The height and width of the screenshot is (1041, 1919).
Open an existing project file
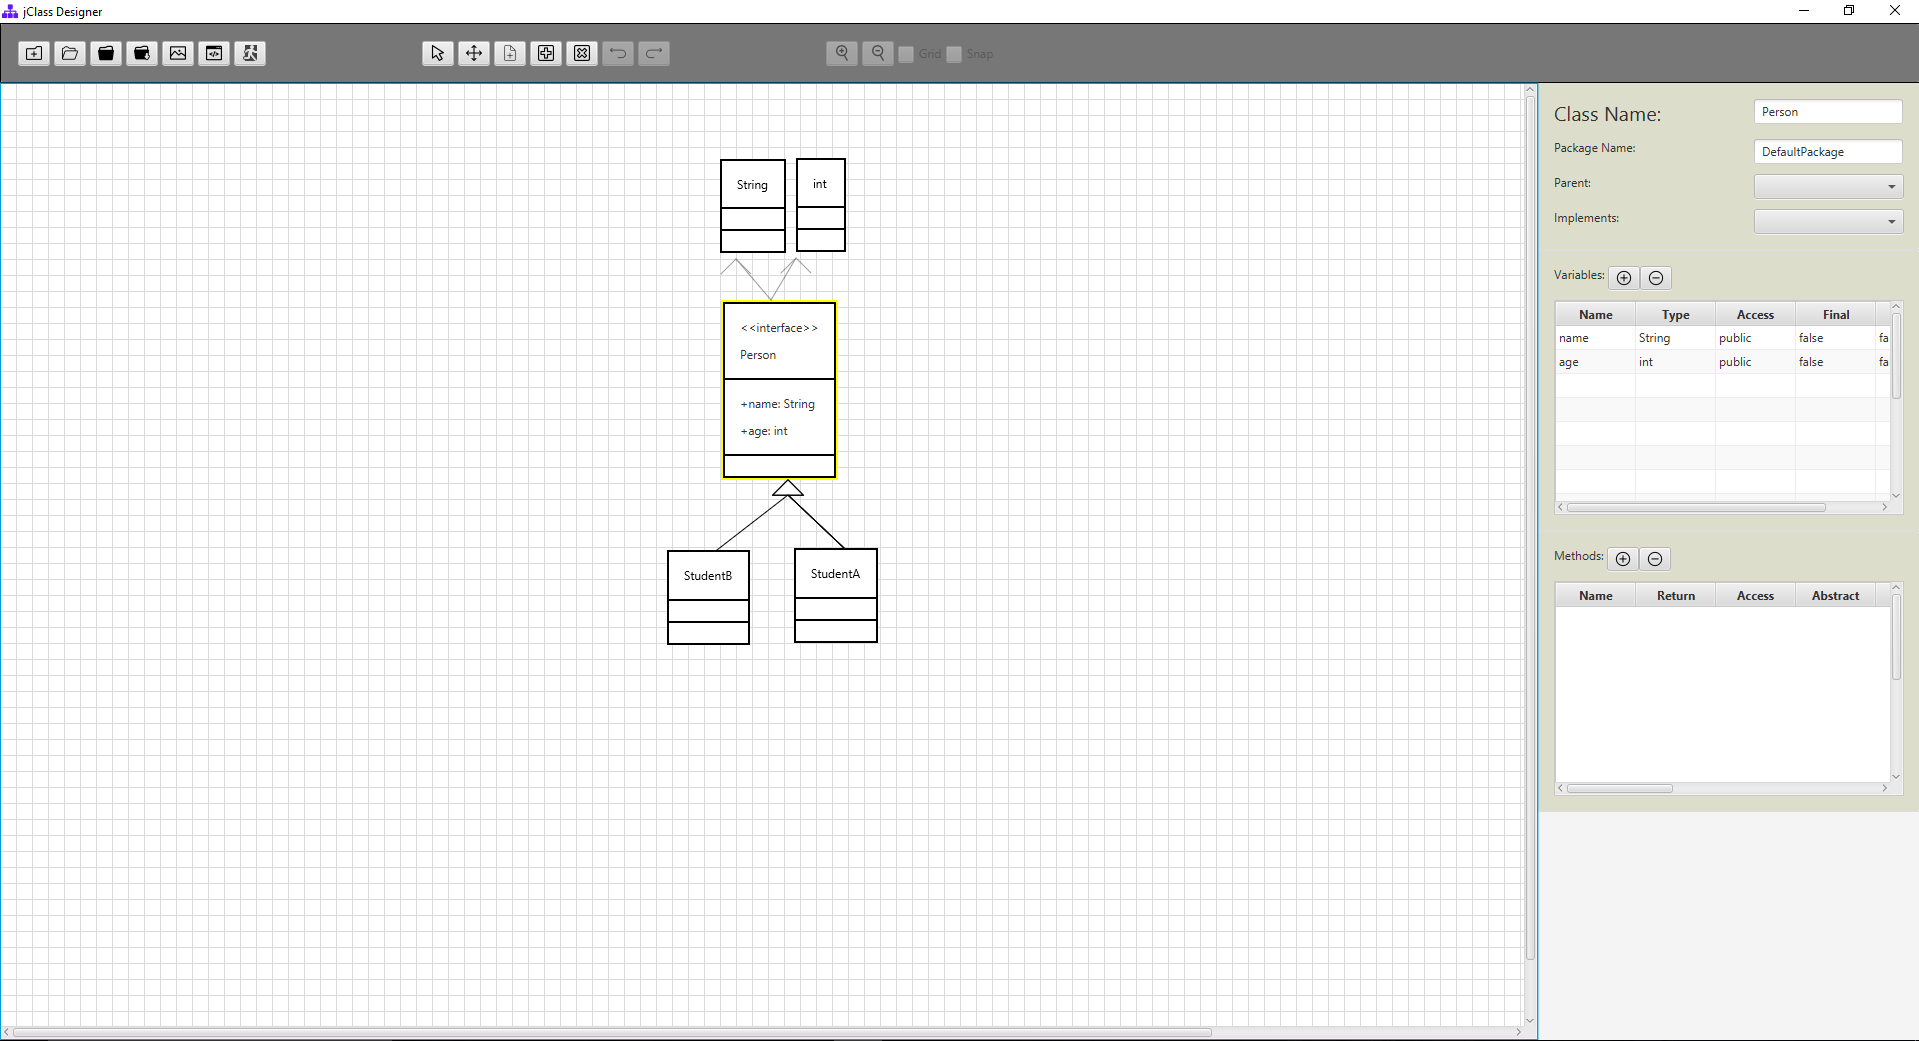[x=69, y=53]
